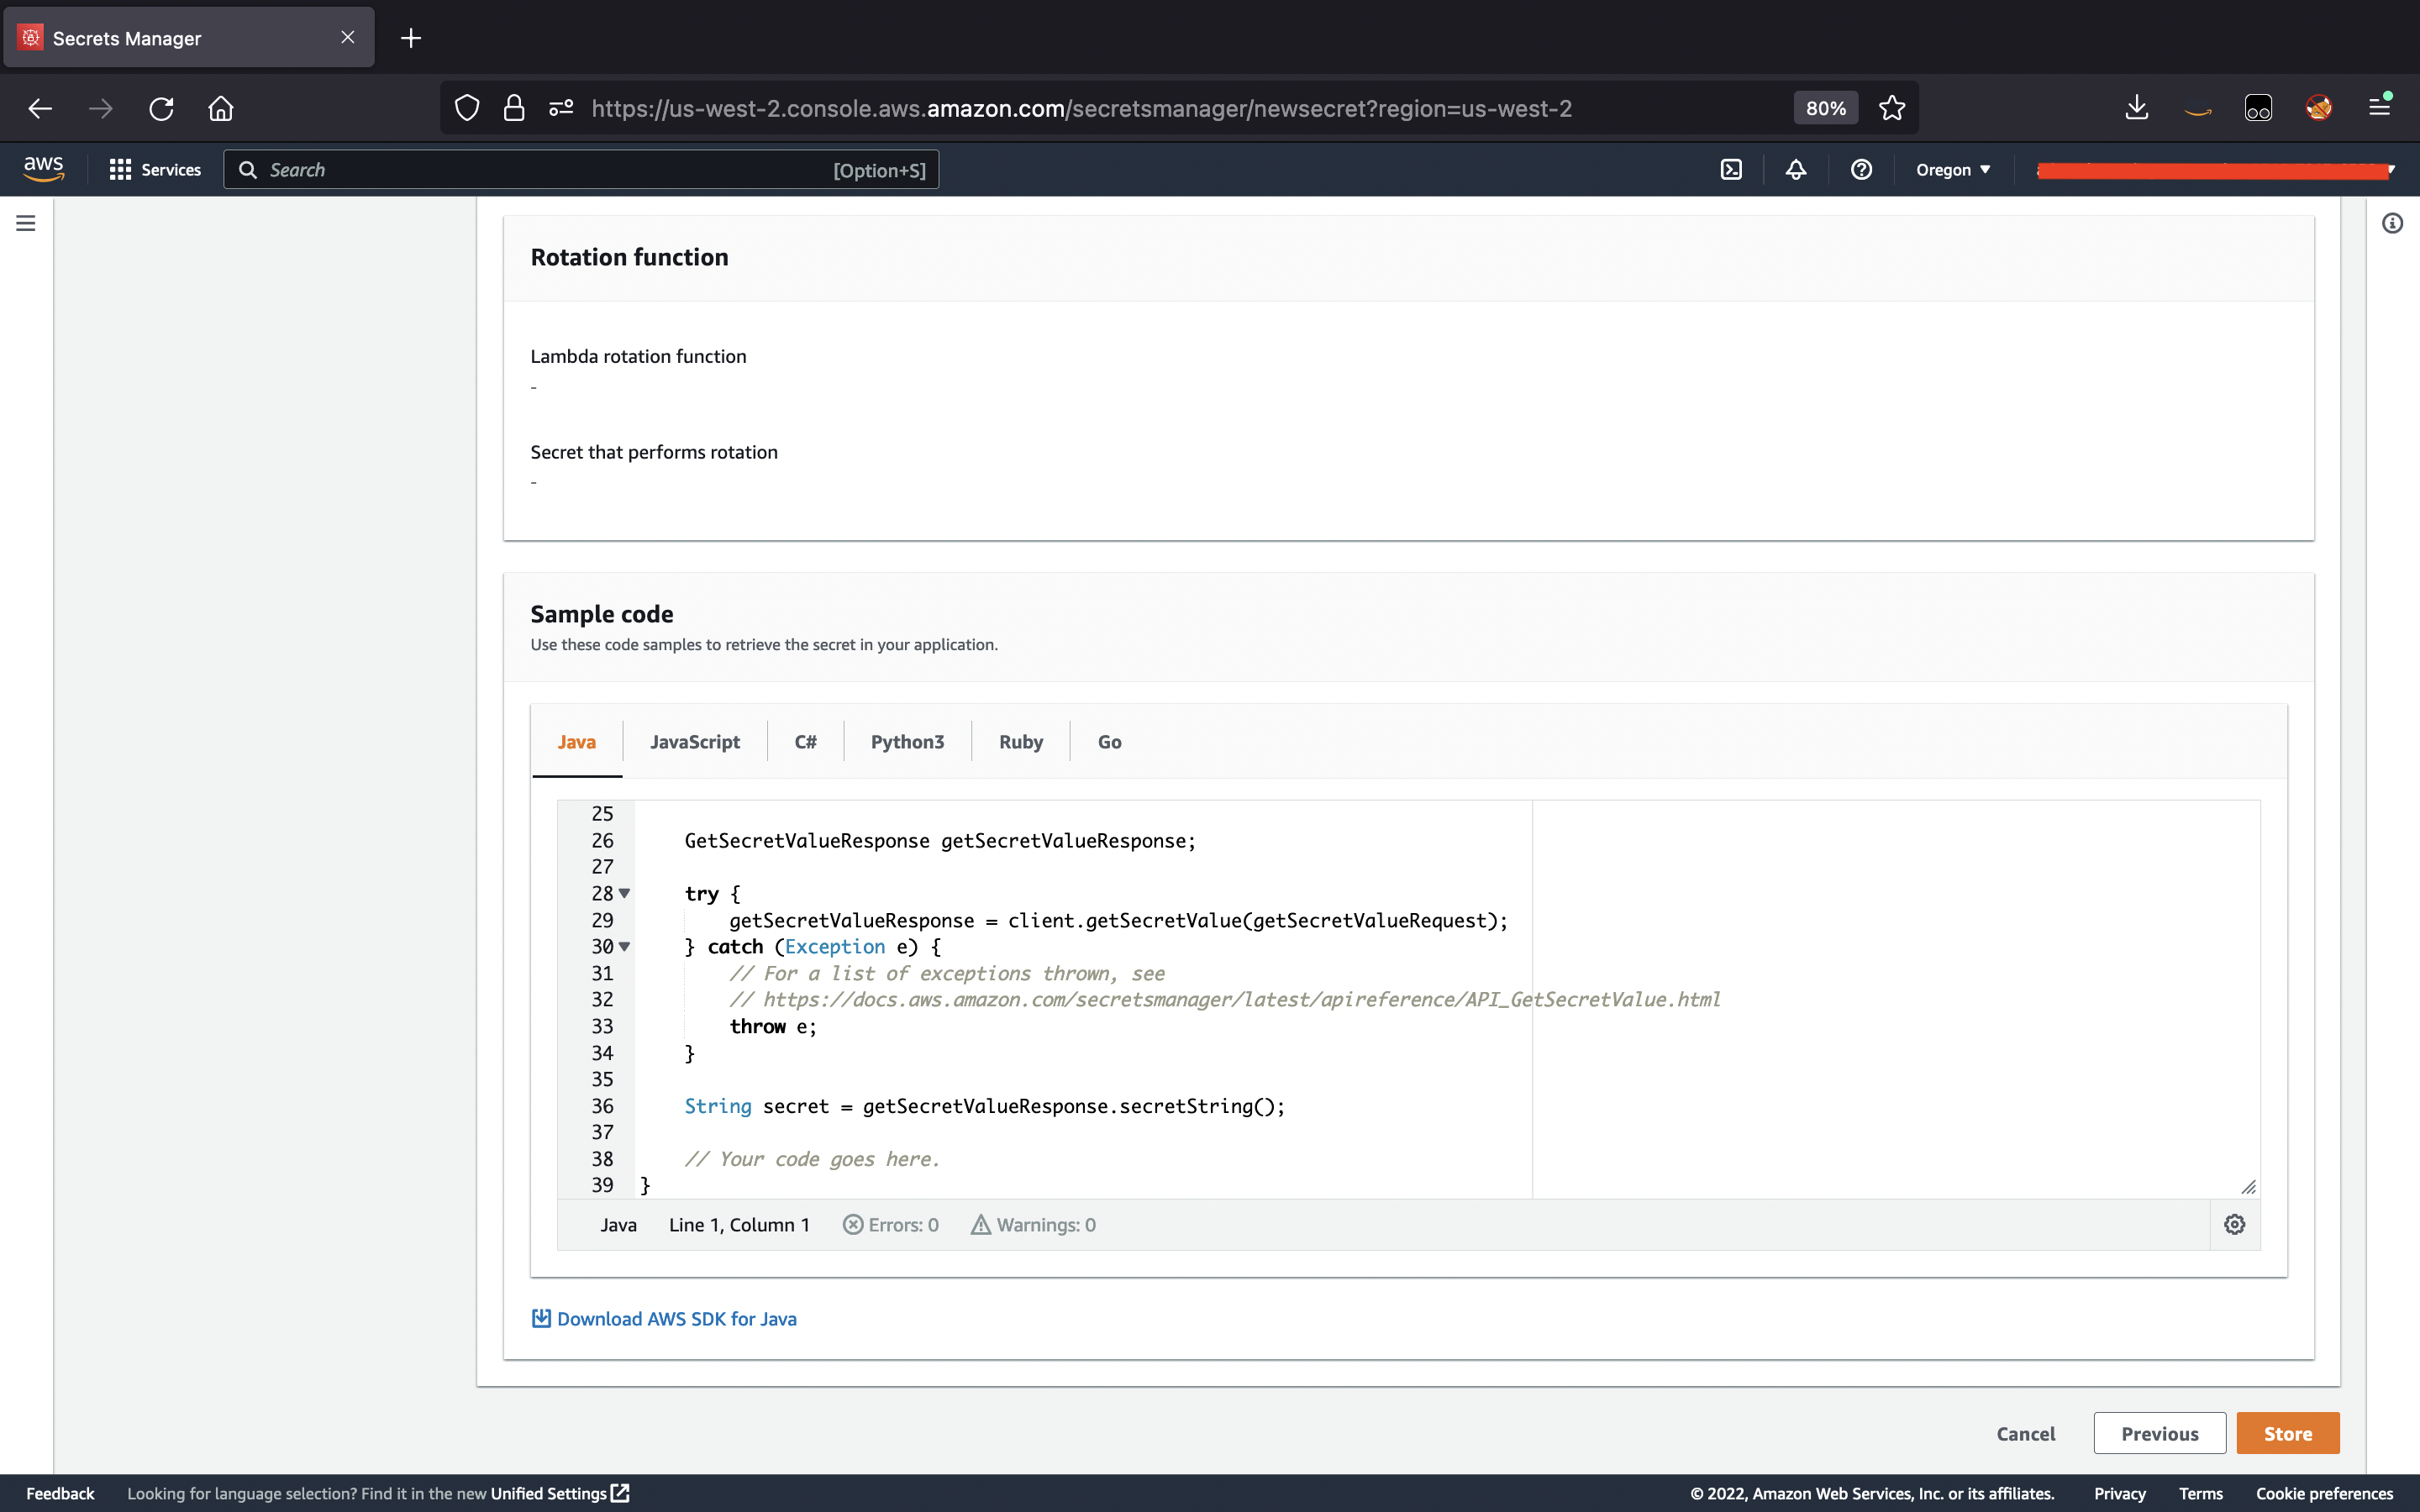This screenshot has height=1512, width=2420.
Task: Go to AWS console home logo
Action: [x=44, y=169]
